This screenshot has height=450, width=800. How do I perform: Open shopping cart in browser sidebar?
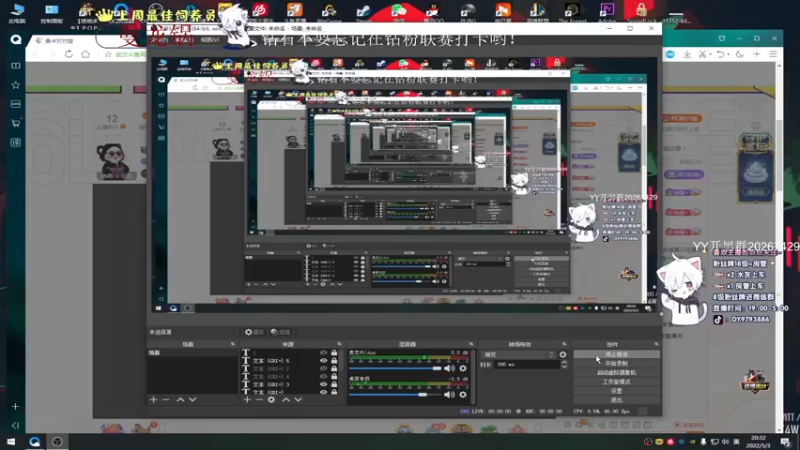click(16, 123)
